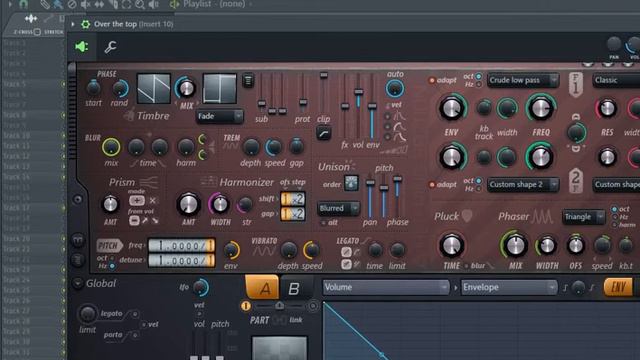The height and width of the screenshot is (360, 640).
Task: Open the Classic dropdown
Action: point(616,80)
